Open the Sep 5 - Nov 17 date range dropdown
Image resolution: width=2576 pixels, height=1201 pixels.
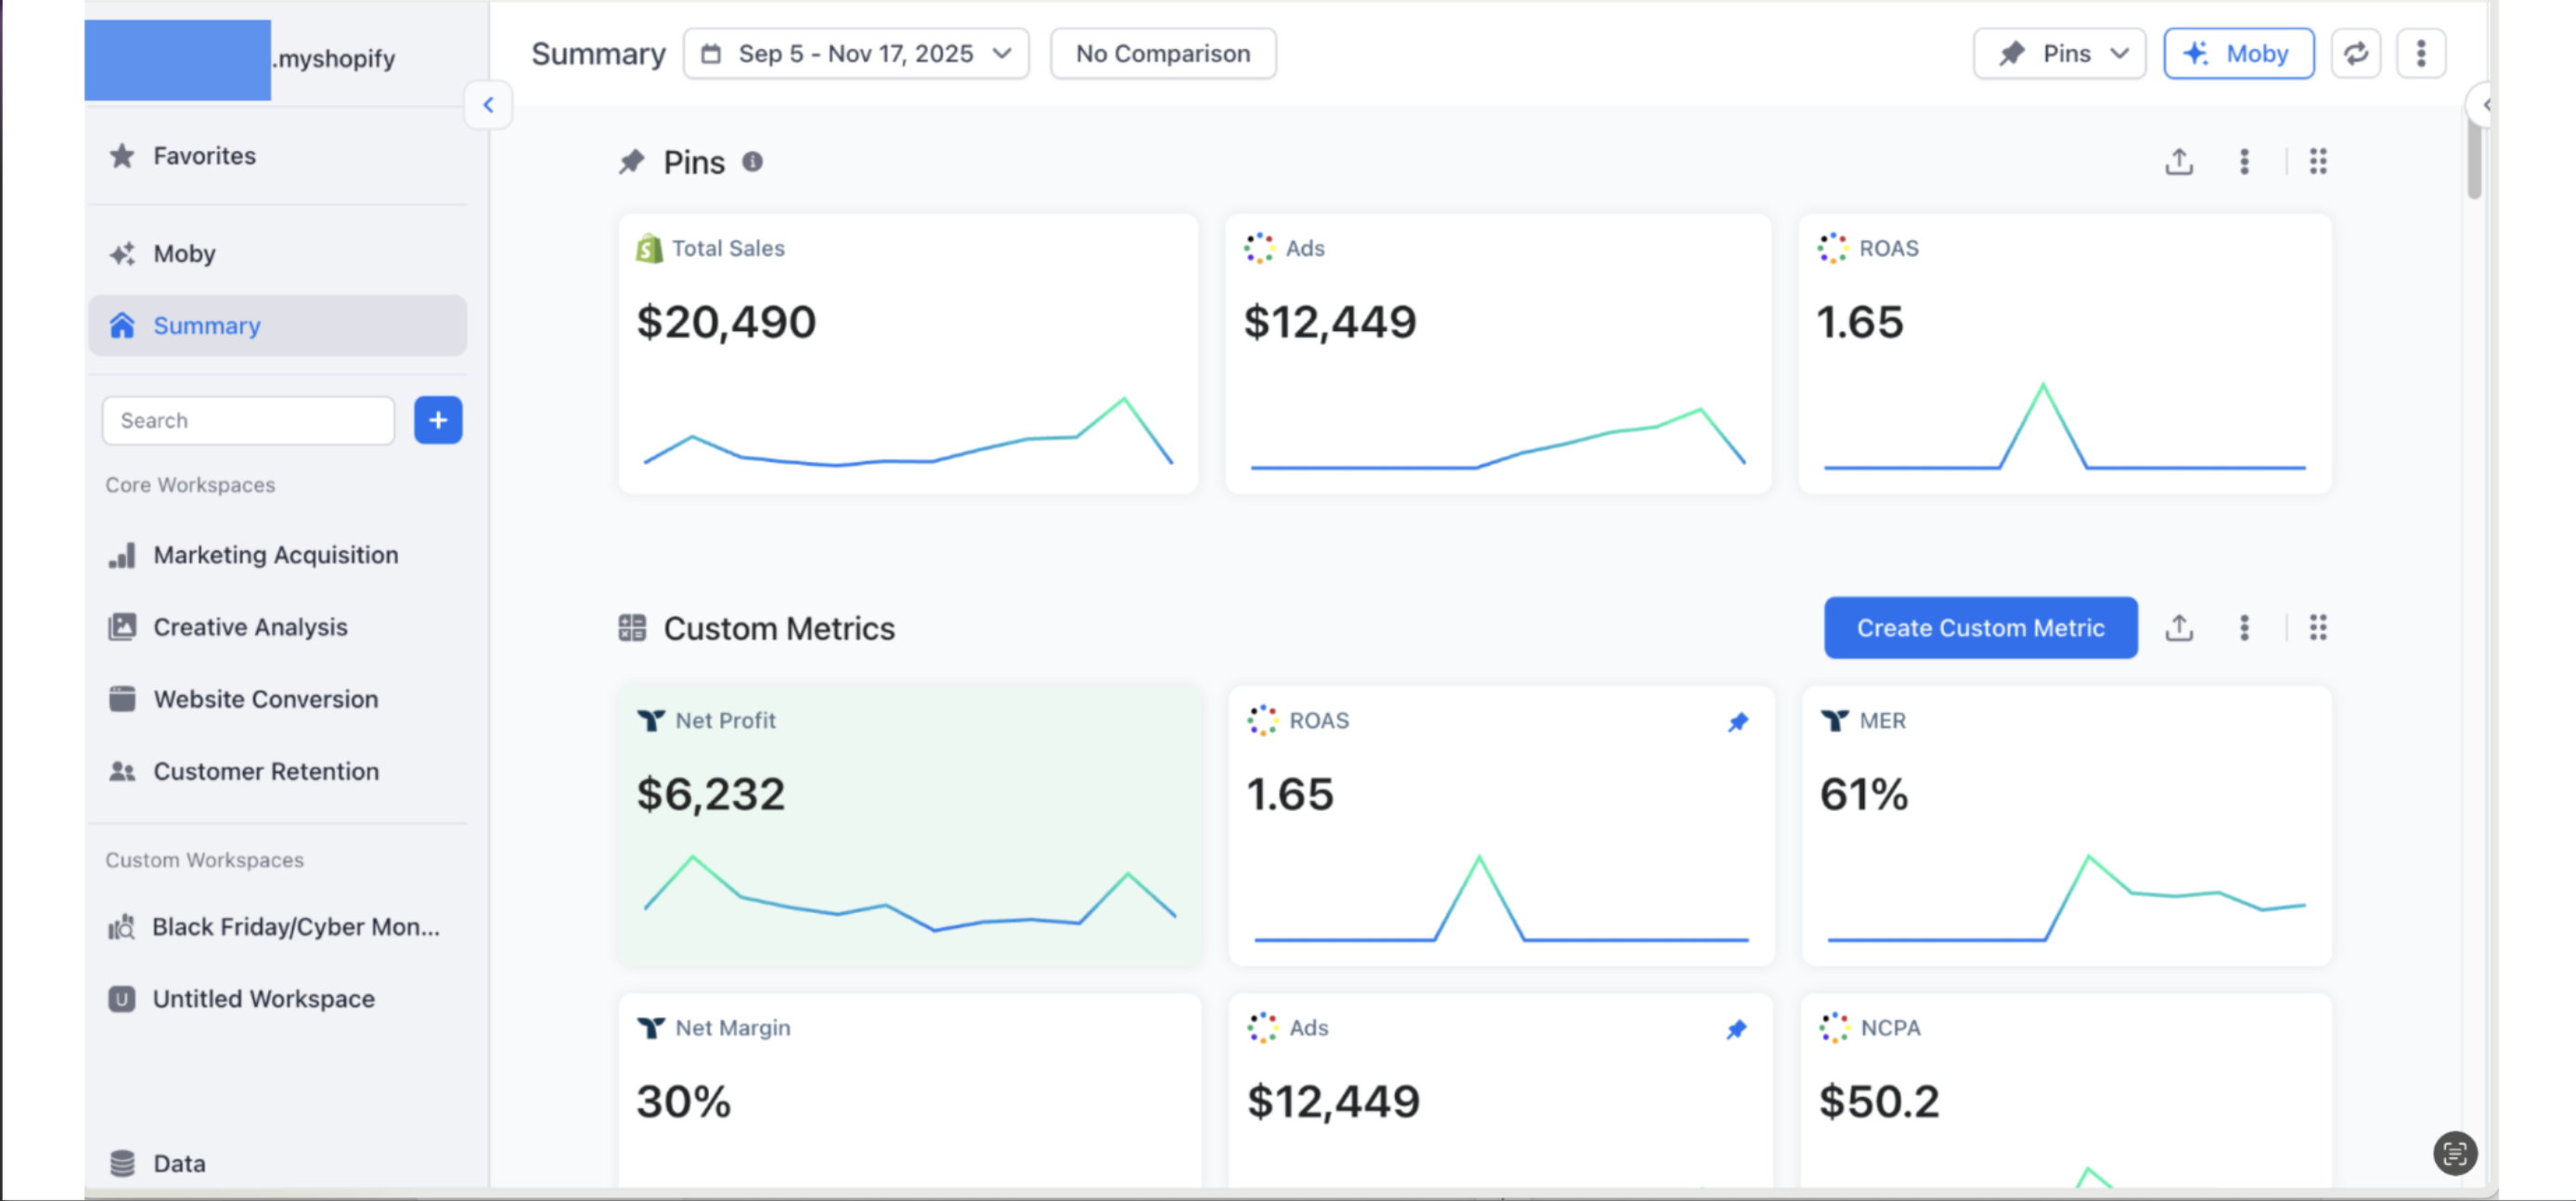[x=856, y=53]
